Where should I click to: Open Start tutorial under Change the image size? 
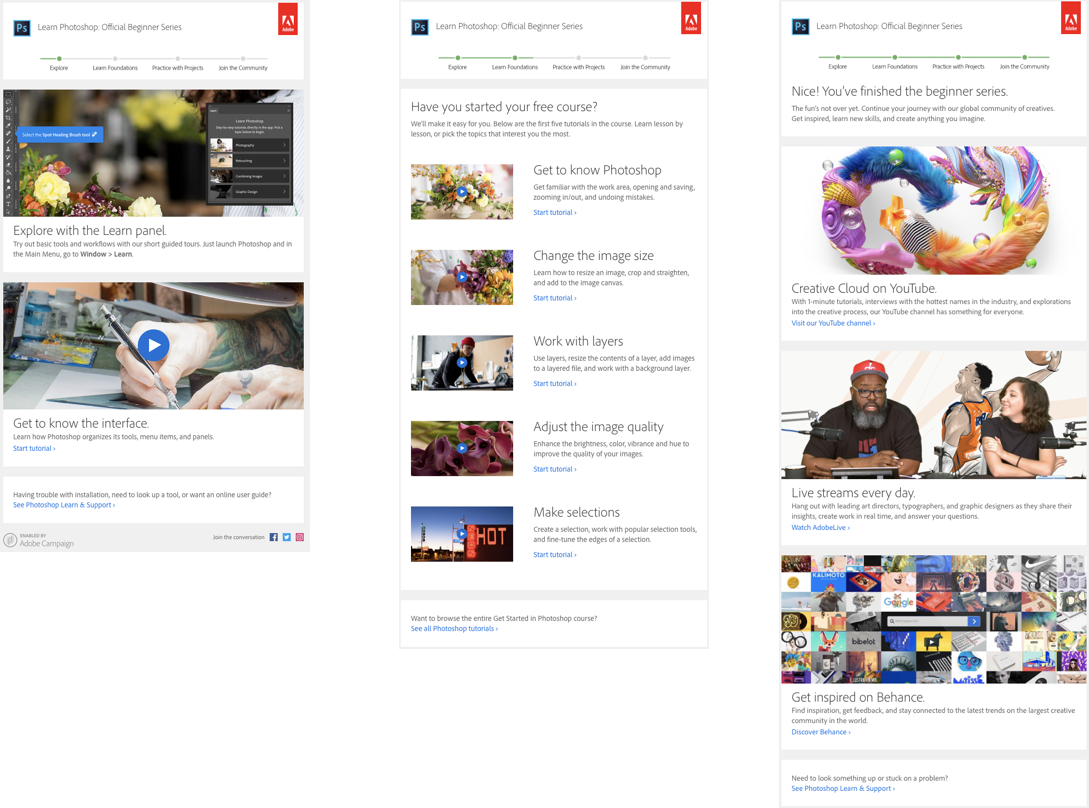(x=555, y=298)
